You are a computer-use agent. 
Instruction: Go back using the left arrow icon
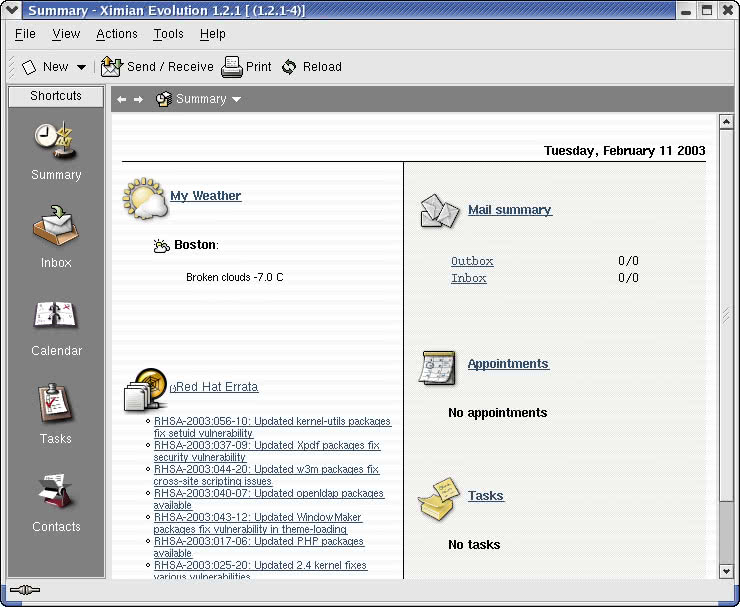pos(121,99)
